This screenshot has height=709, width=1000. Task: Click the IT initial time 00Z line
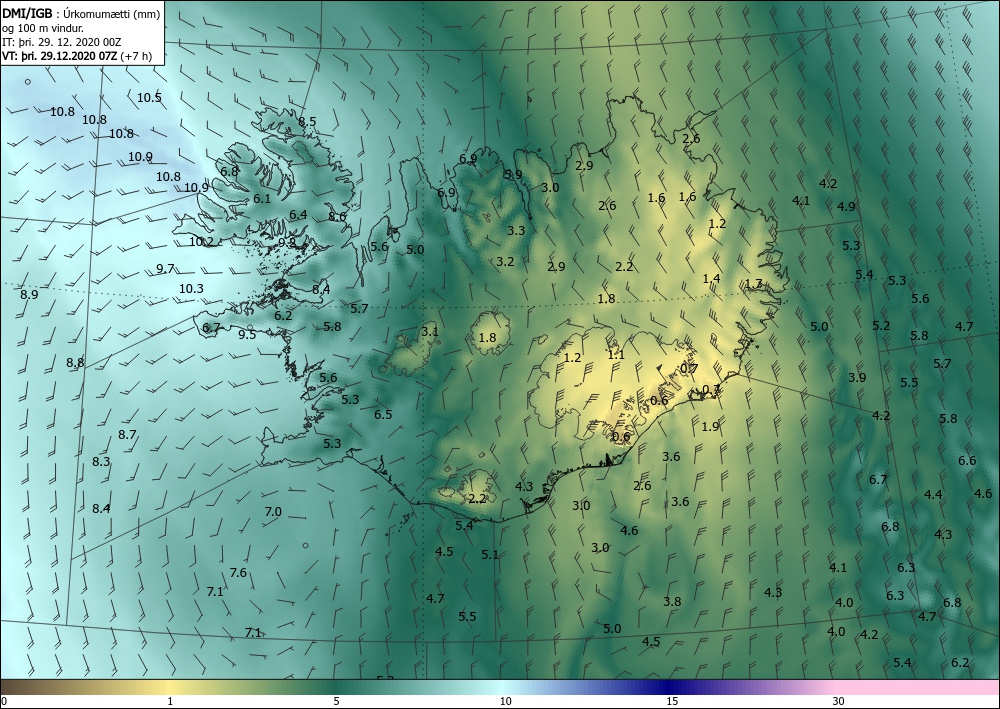point(62,42)
